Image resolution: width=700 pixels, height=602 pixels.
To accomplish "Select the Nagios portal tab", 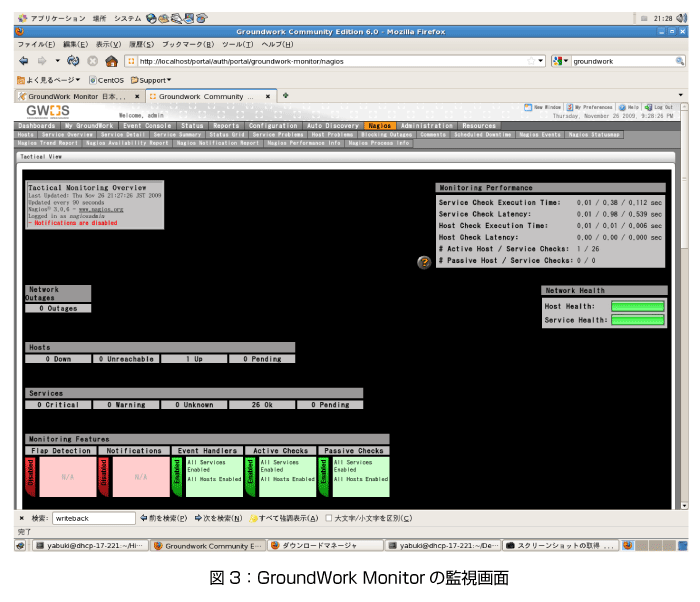I will [x=379, y=126].
